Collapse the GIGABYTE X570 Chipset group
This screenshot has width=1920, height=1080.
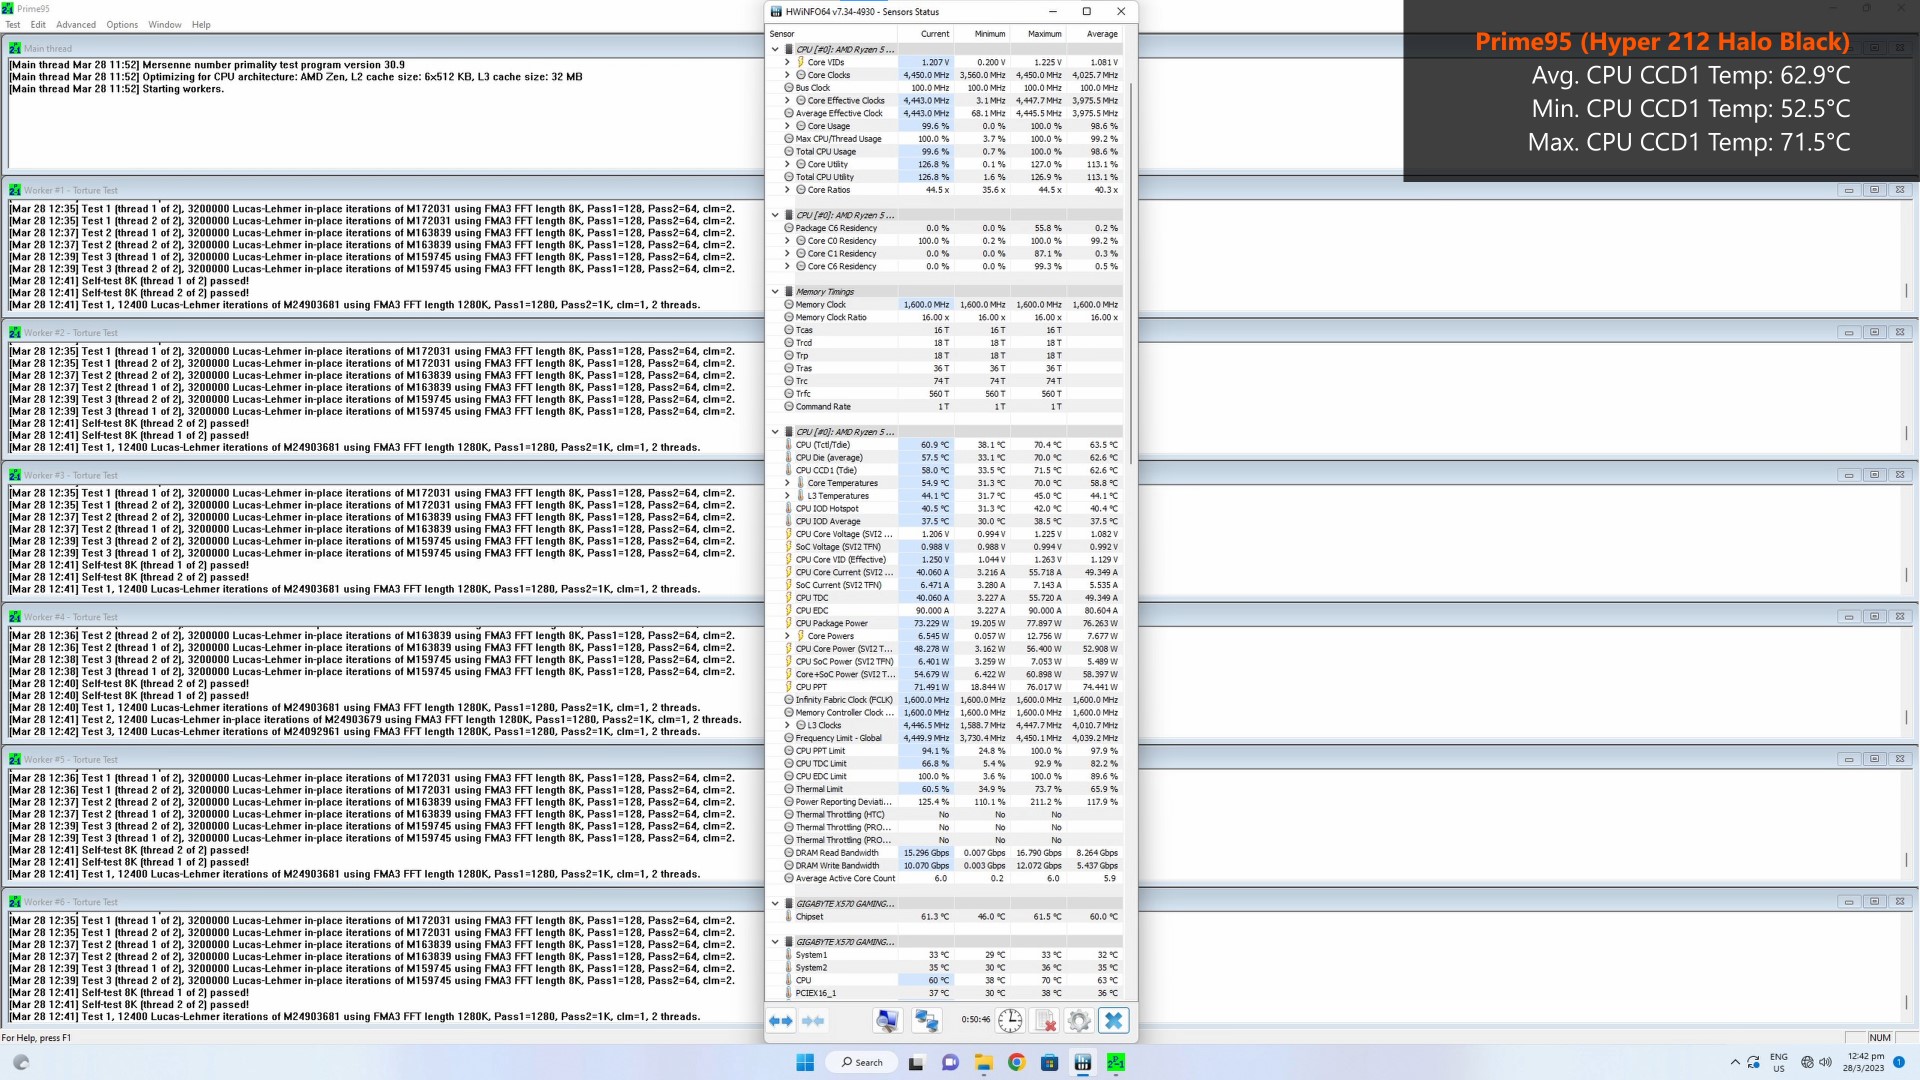pyautogui.click(x=775, y=904)
